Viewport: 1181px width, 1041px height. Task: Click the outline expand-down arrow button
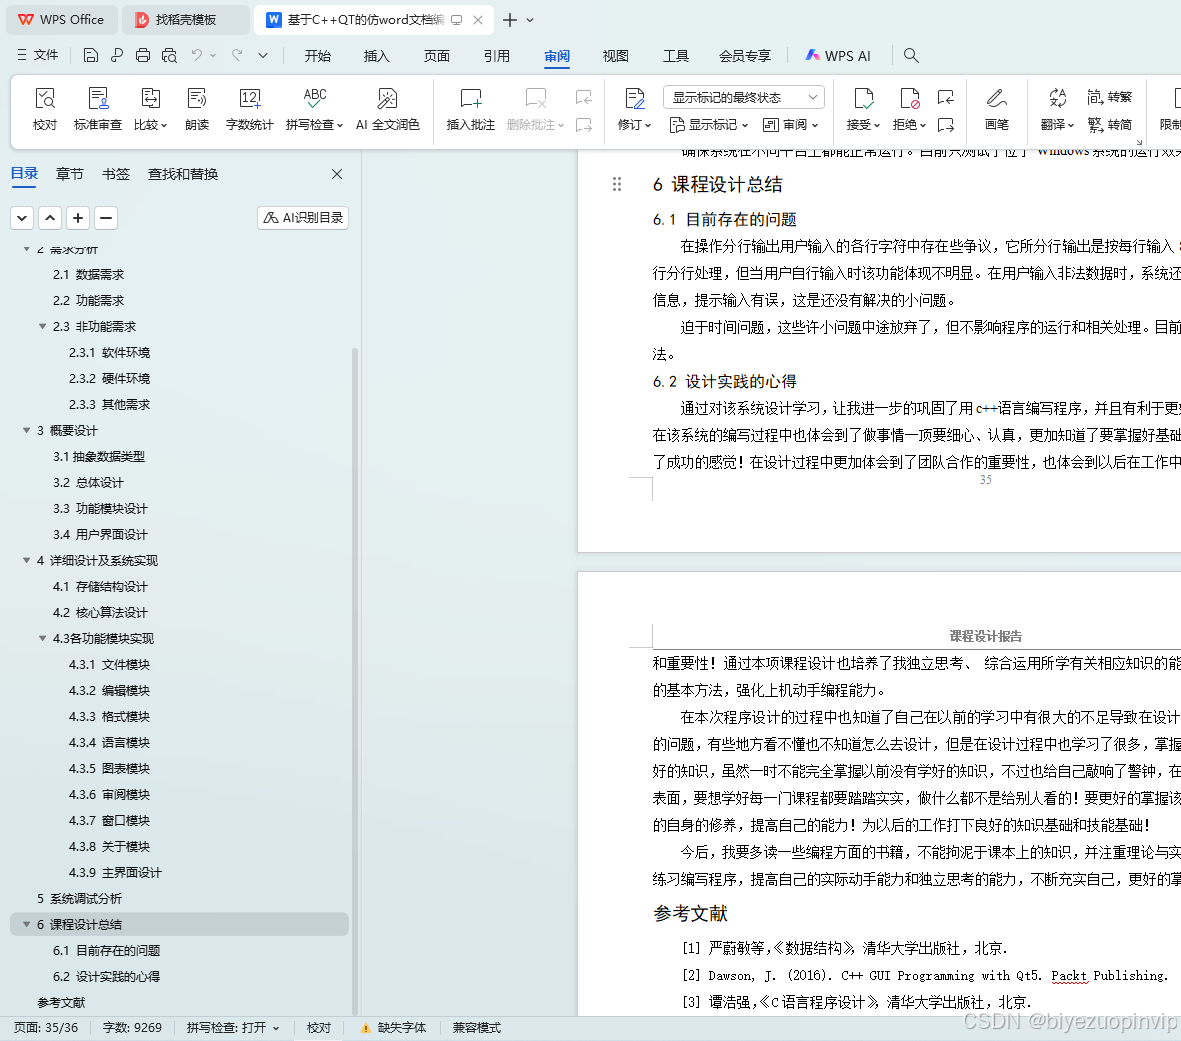click(x=22, y=218)
